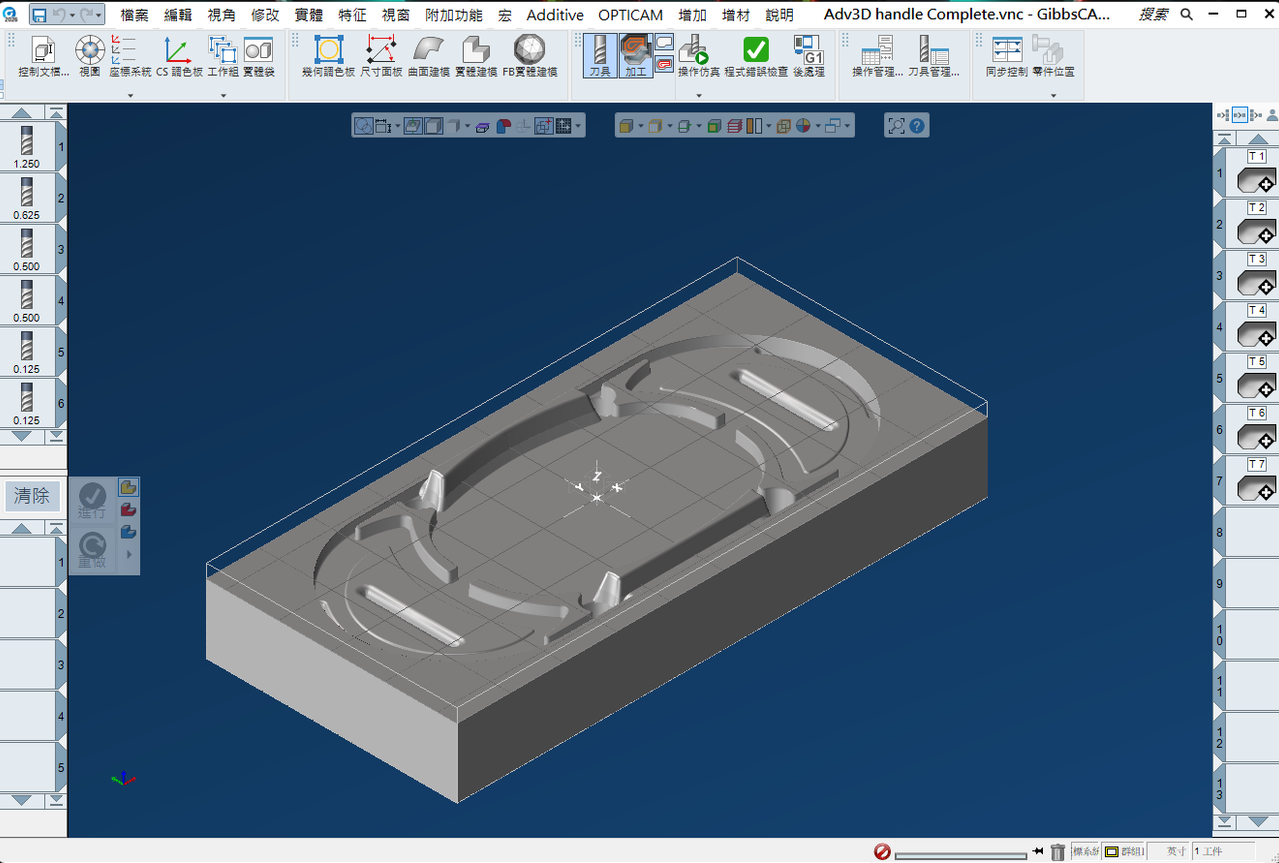Expand the dropdown arrow under 座標系統

coord(131,96)
